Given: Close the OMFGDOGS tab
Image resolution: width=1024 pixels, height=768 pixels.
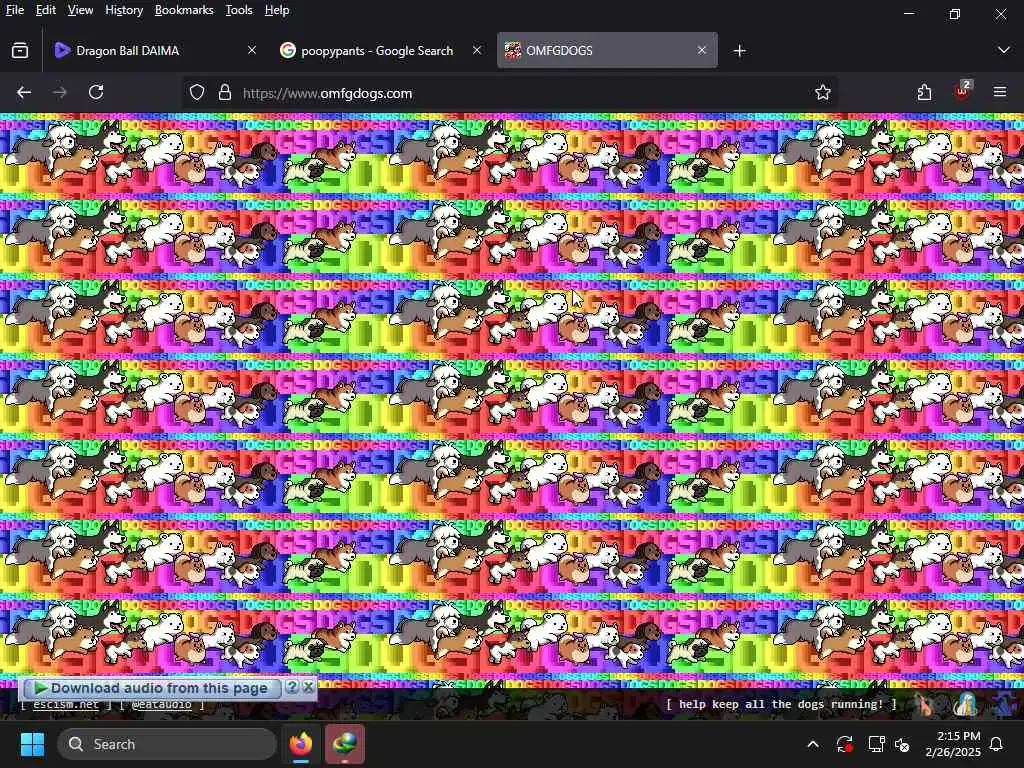Looking at the screenshot, I should (701, 50).
